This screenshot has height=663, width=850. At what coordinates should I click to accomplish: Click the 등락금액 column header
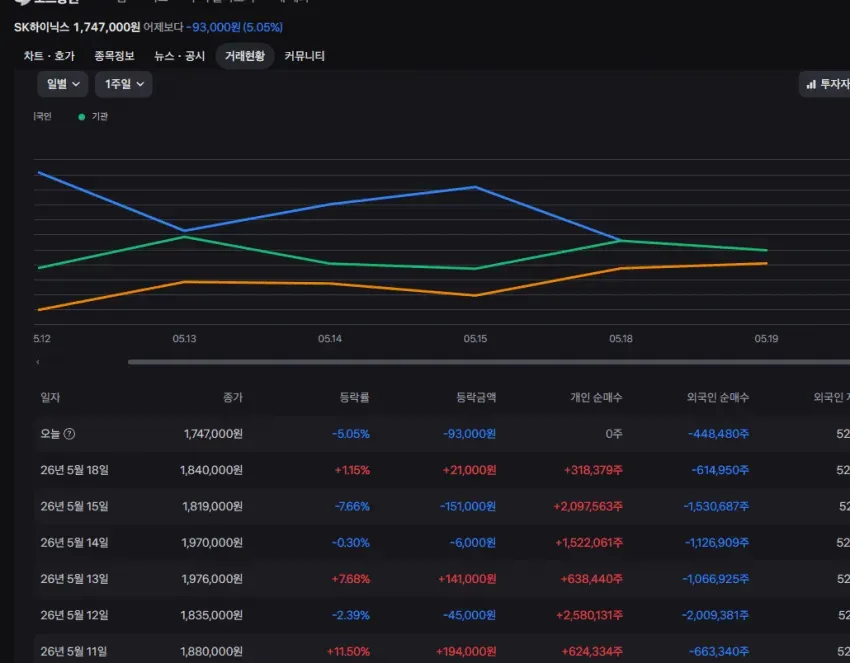pos(476,397)
